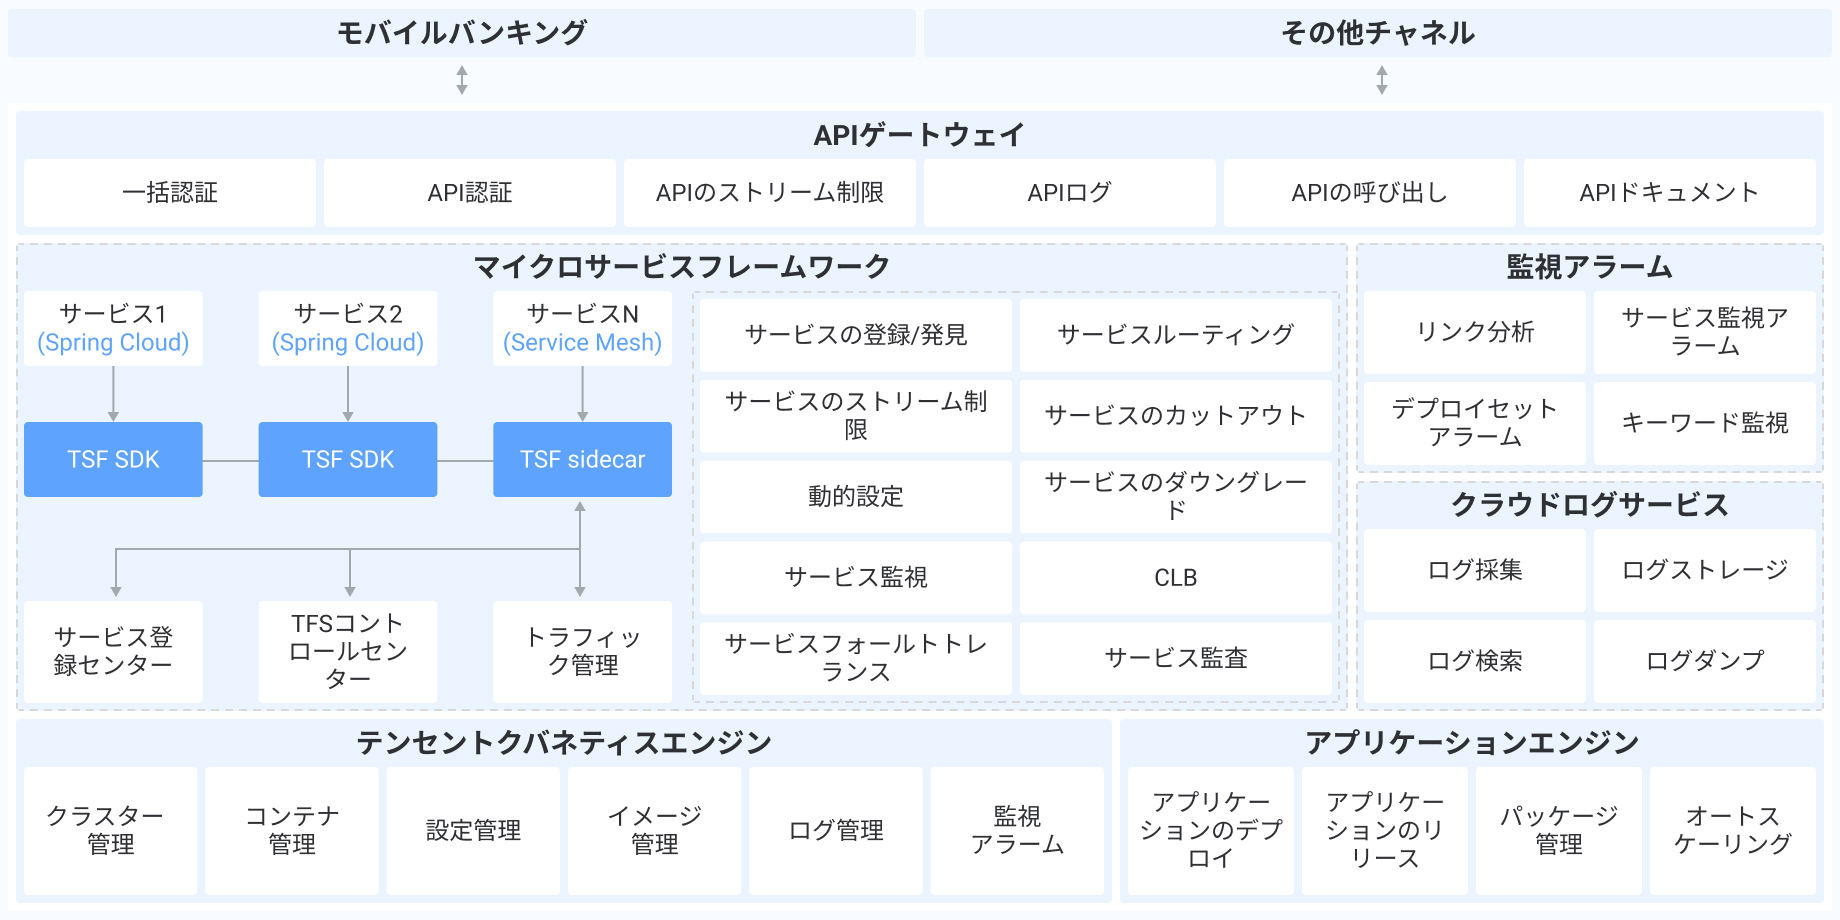Switch to the APIゲートウェイ section header
This screenshot has width=1840, height=920.
(919, 132)
